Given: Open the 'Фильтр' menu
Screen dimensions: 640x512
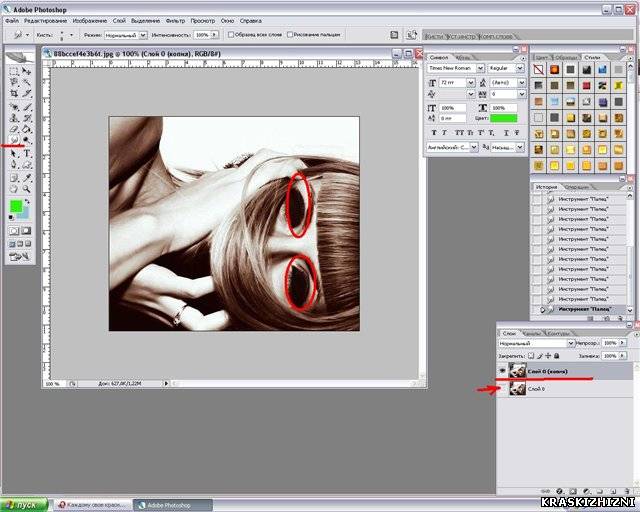Looking at the screenshot, I should (x=175, y=20).
